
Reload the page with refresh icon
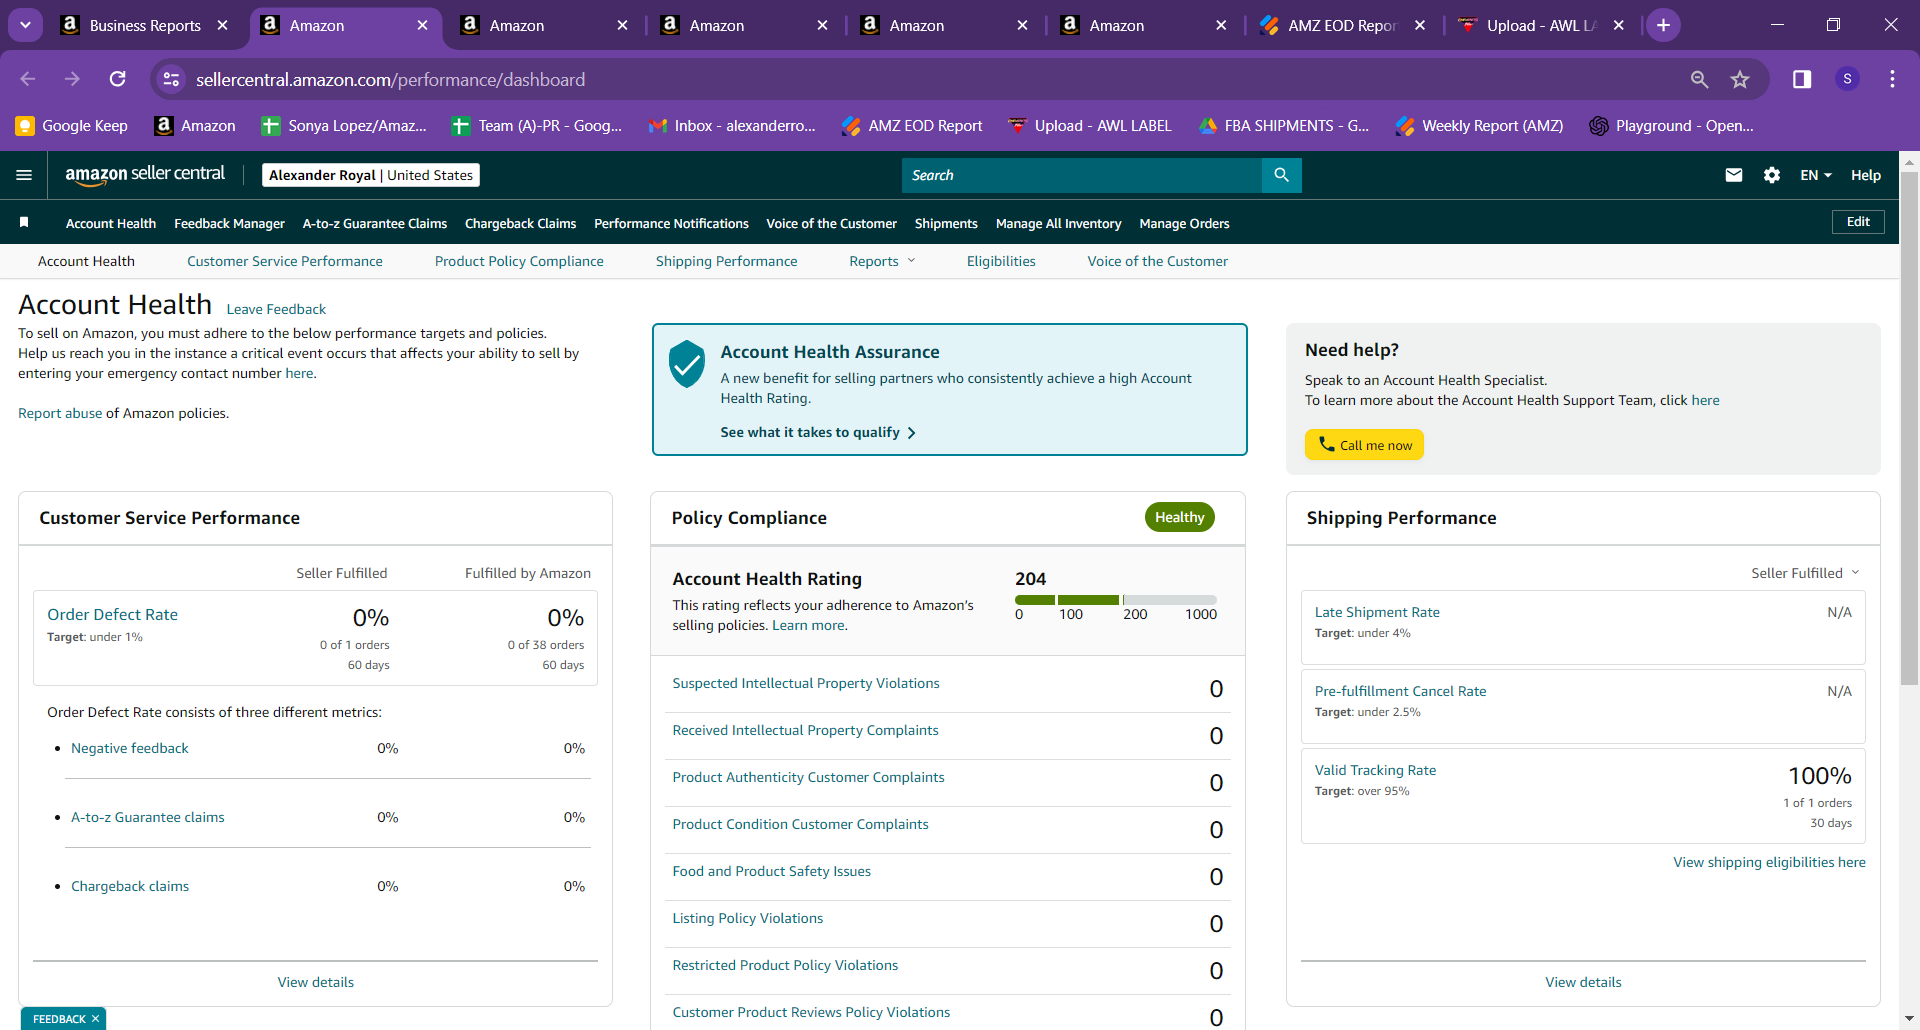117,79
